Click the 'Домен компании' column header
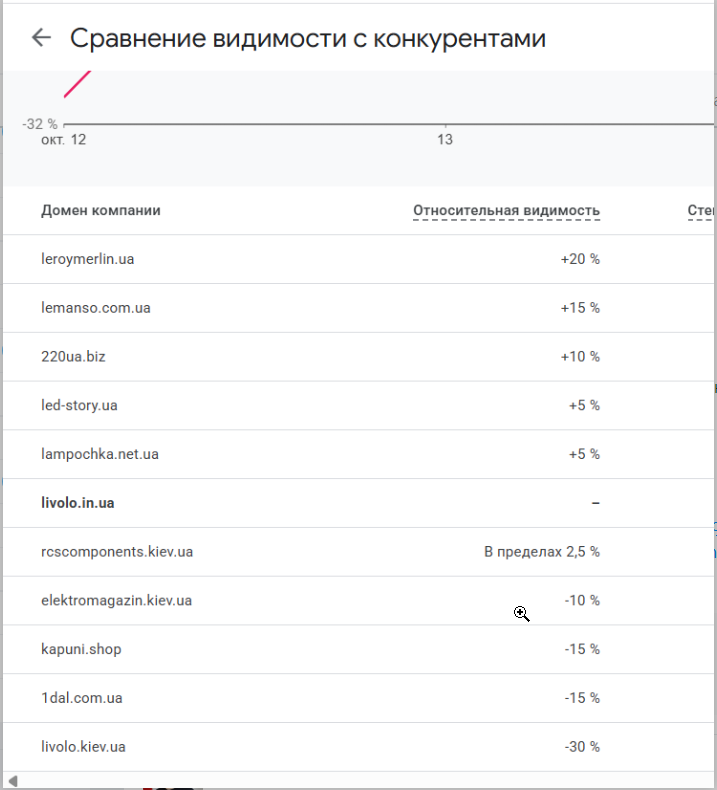 pyautogui.click(x=101, y=211)
